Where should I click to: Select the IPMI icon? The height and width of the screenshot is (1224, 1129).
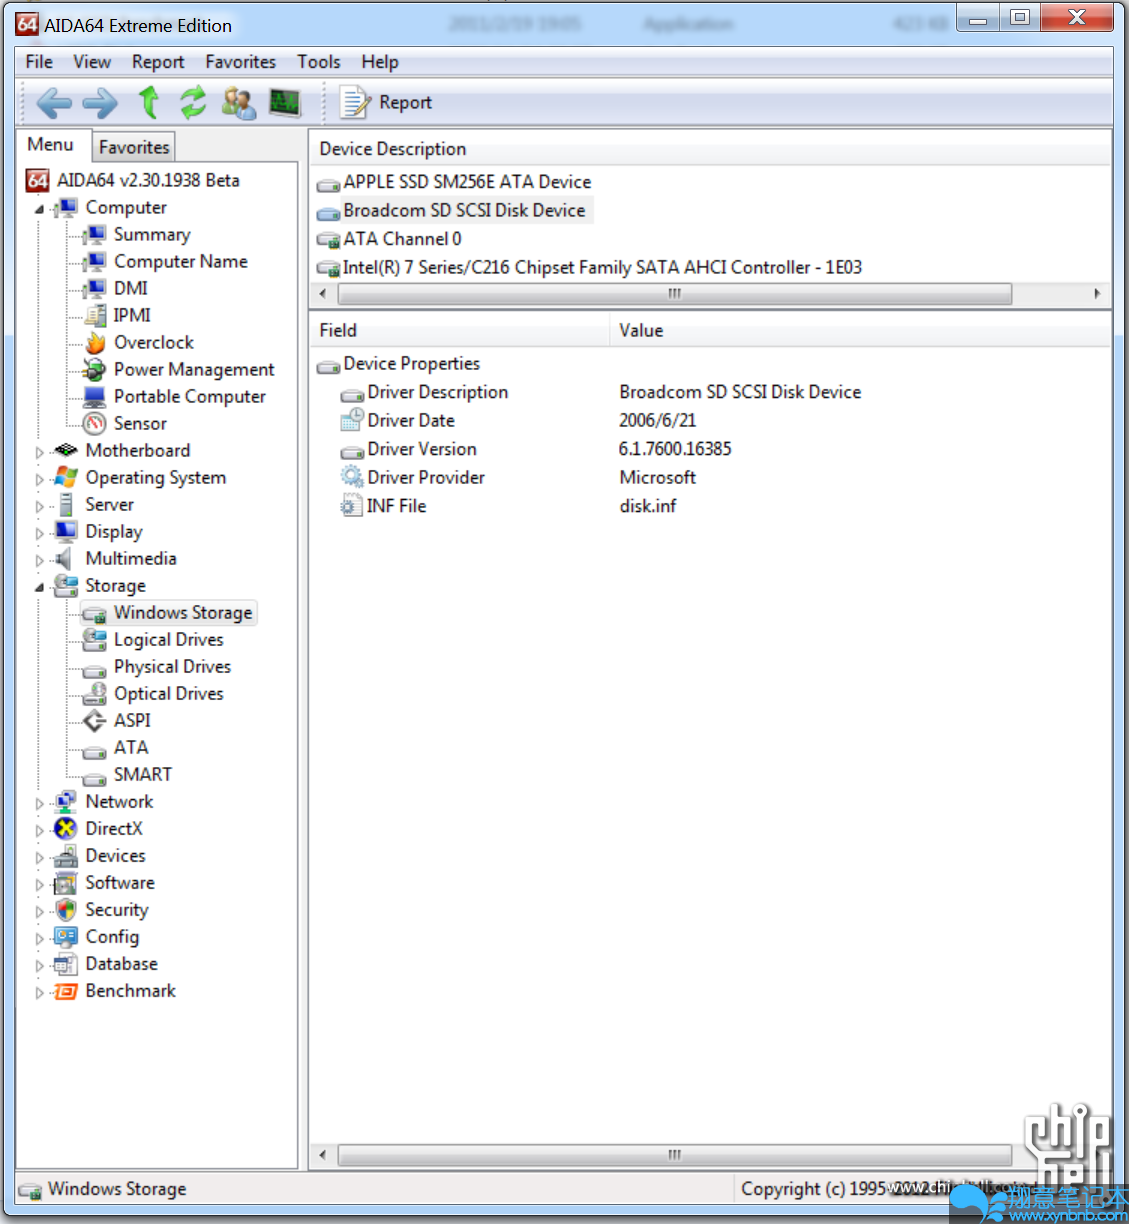point(95,316)
